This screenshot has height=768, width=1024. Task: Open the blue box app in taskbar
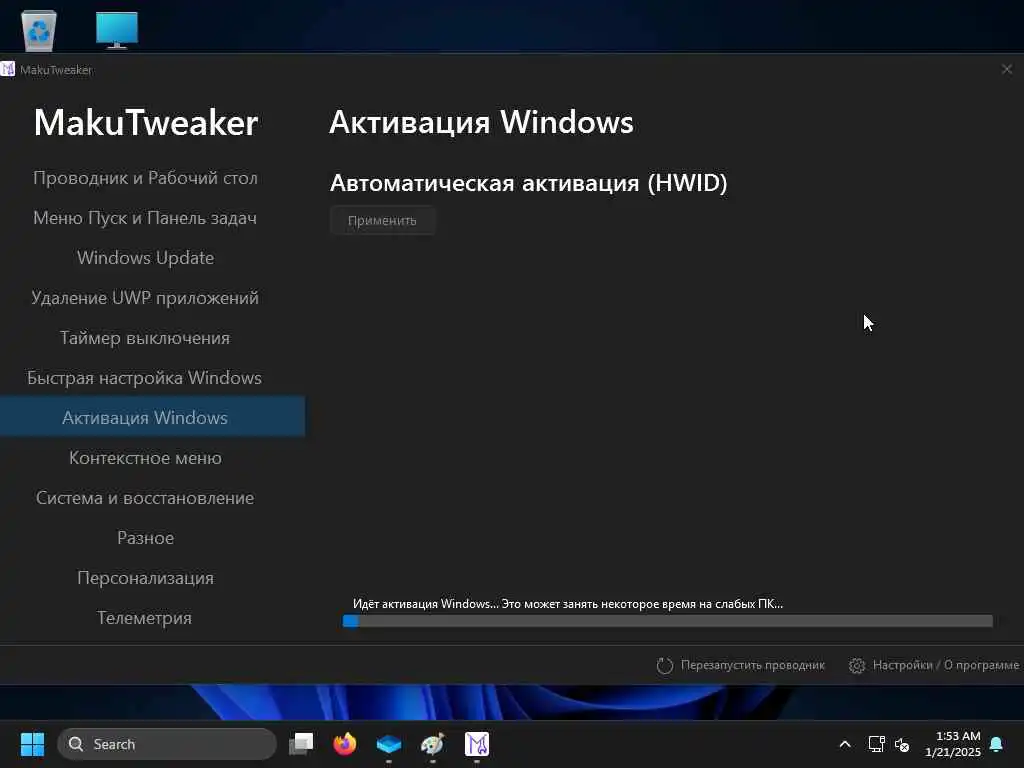pos(389,744)
